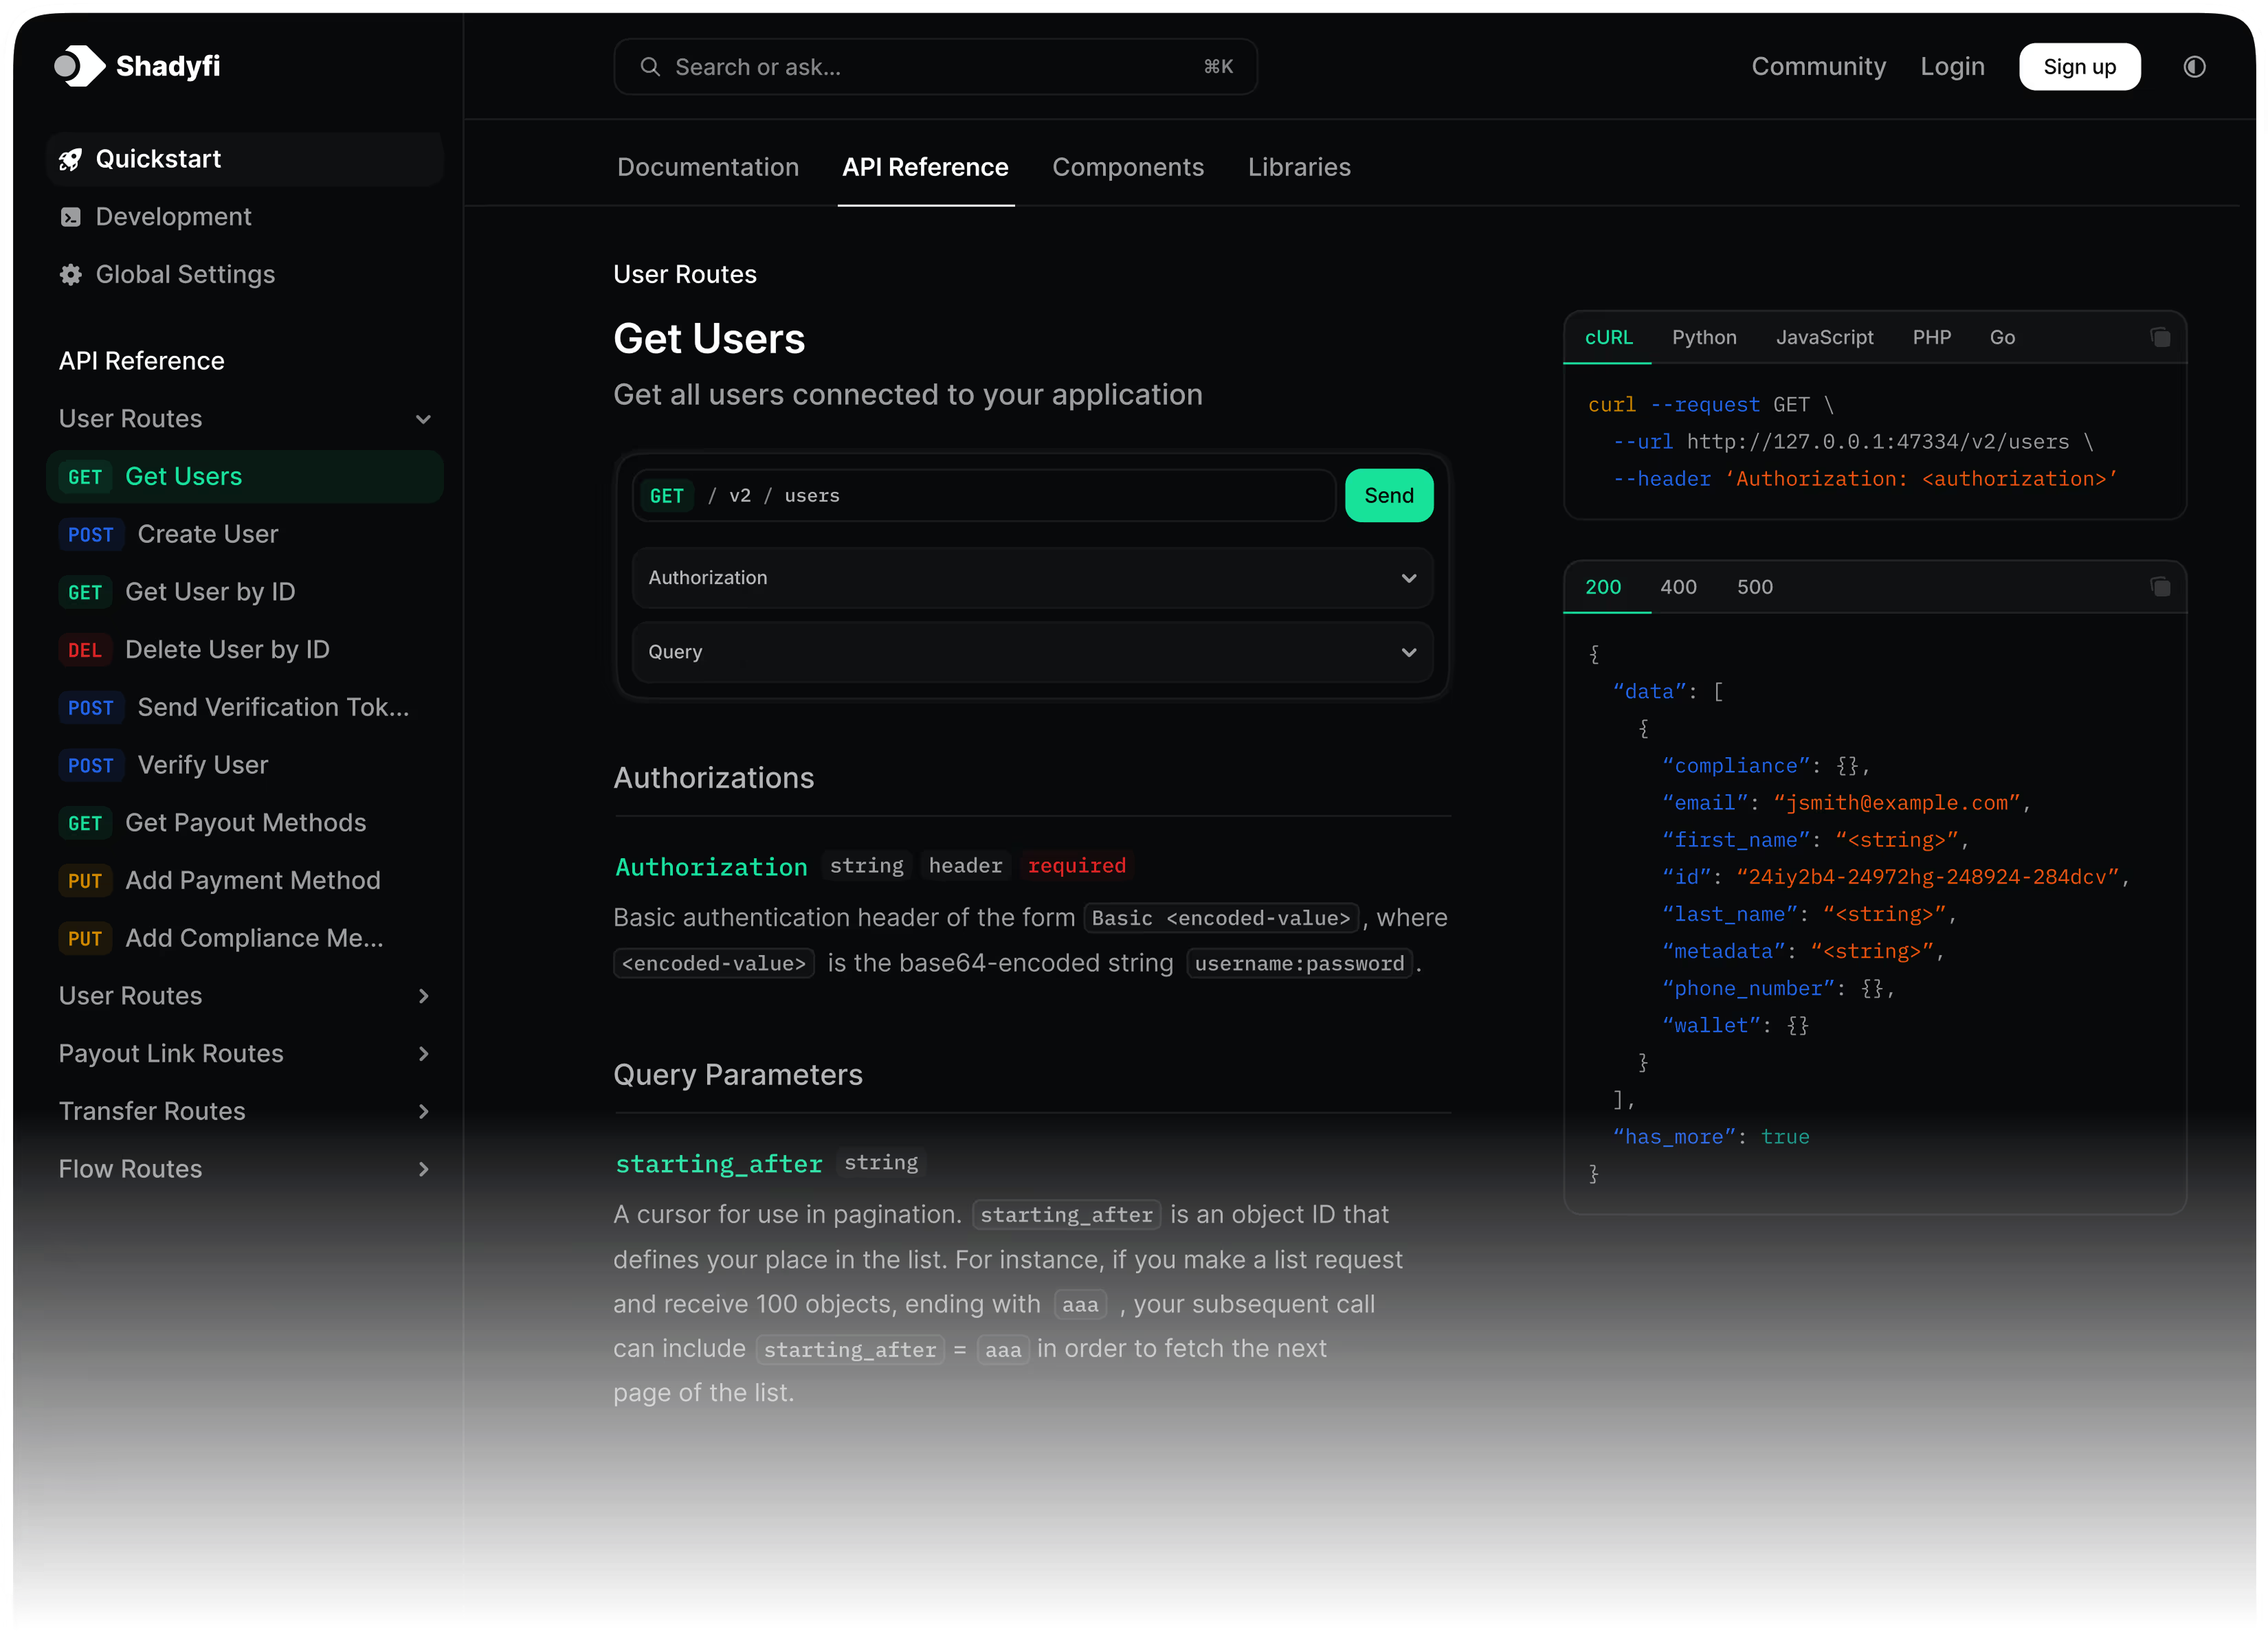Copy the cURL request snippet
Screen dimensions: 2268x1647
click(2160, 337)
